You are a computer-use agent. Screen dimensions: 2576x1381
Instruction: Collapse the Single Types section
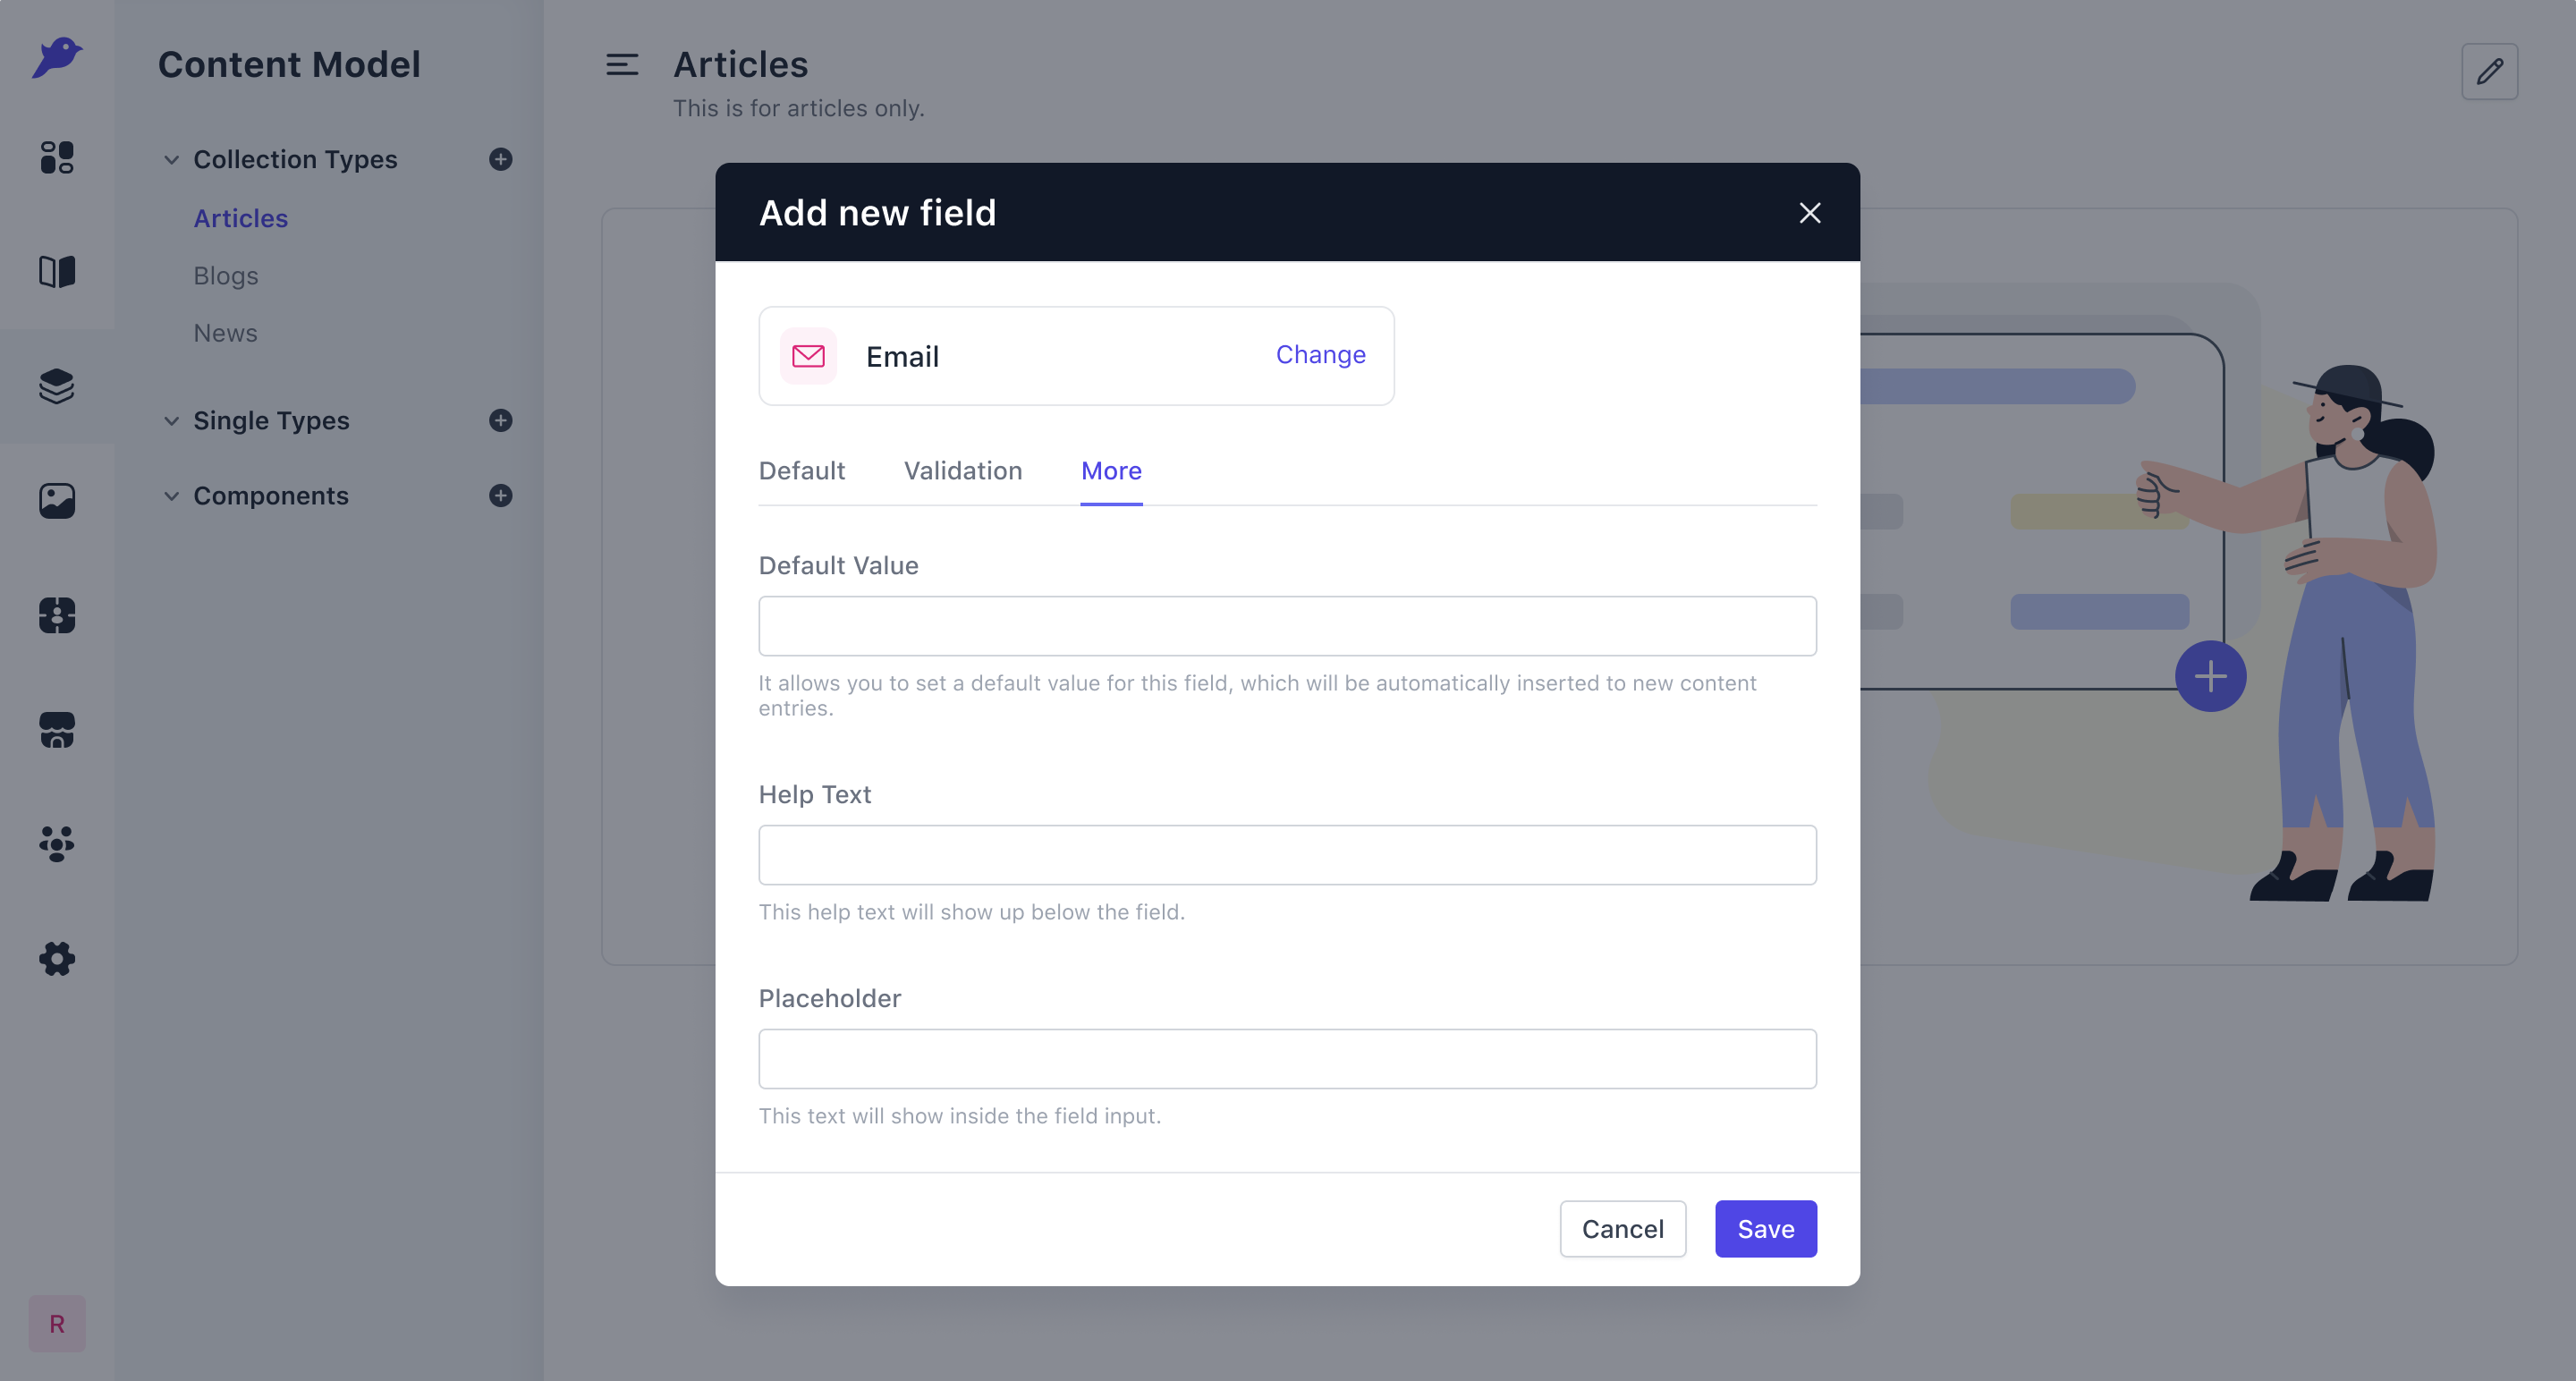[x=172, y=420]
